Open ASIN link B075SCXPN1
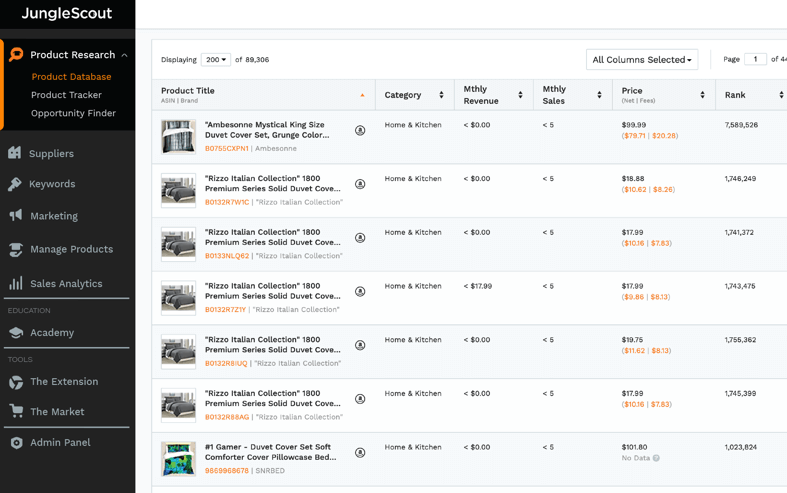 point(226,149)
